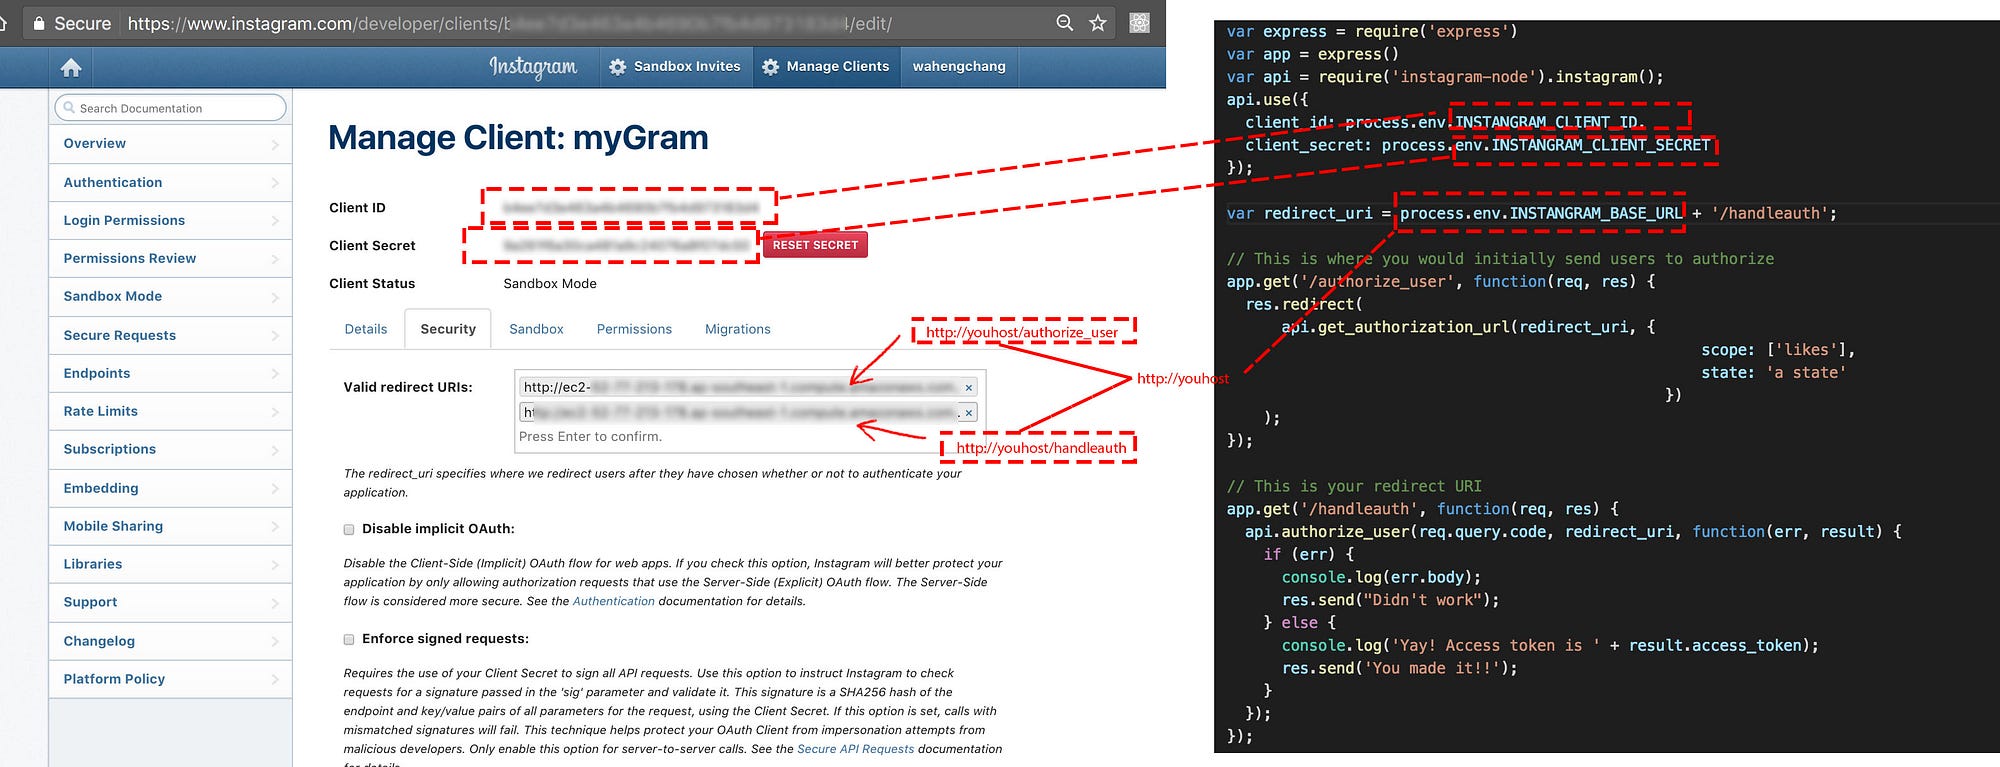2000x767 pixels.
Task: Remove the first redirect URI starting http://ec2-
Action: coord(968,387)
